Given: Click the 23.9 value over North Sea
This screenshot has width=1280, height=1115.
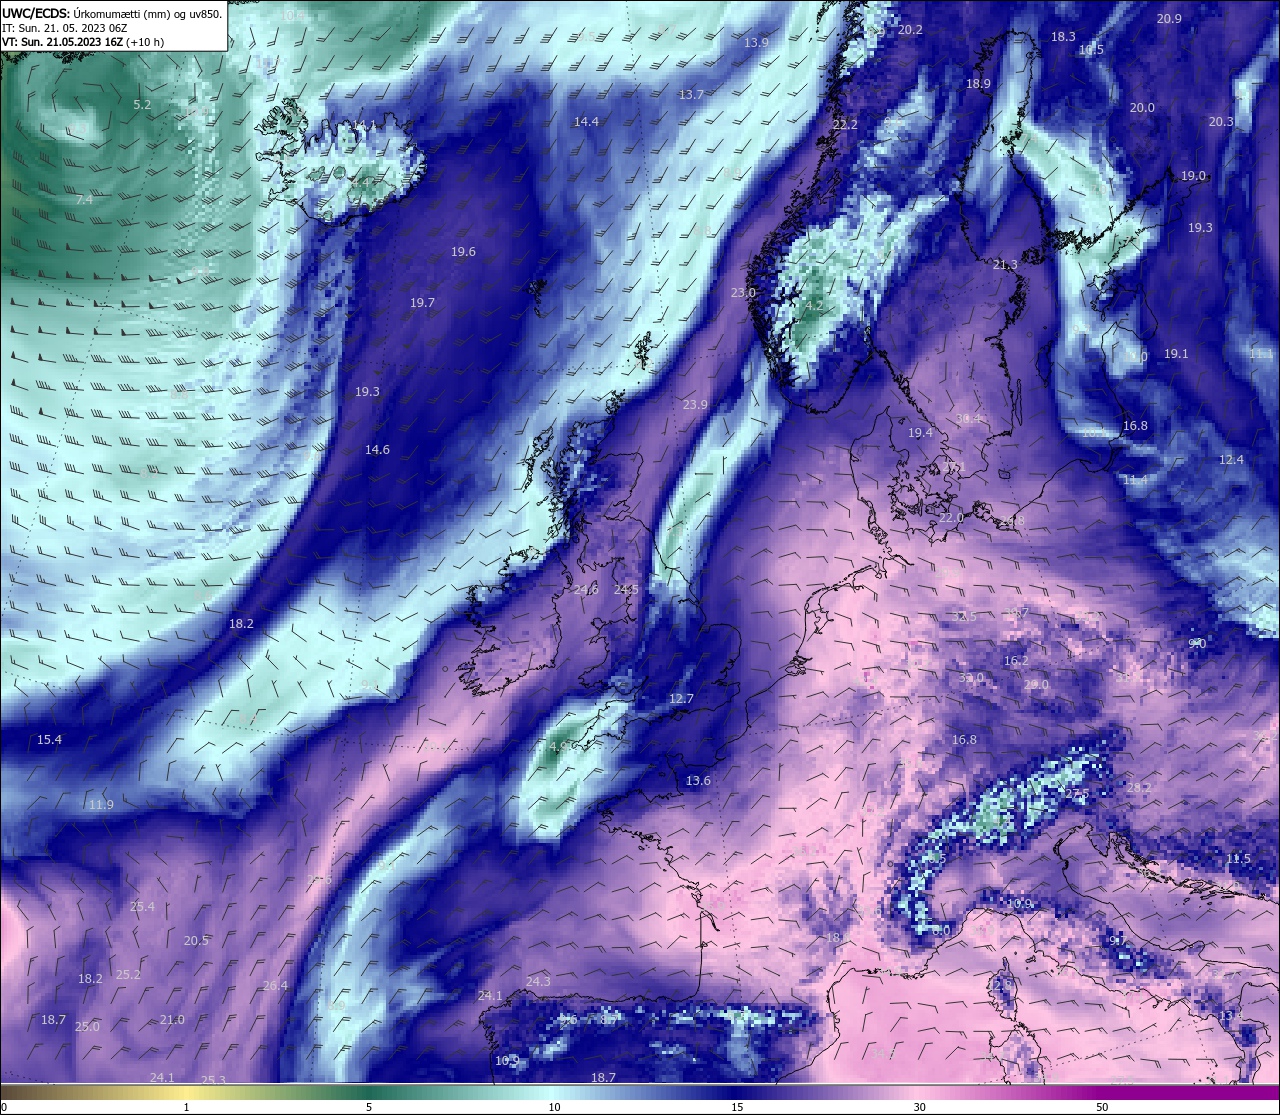Looking at the screenshot, I should coord(695,405).
